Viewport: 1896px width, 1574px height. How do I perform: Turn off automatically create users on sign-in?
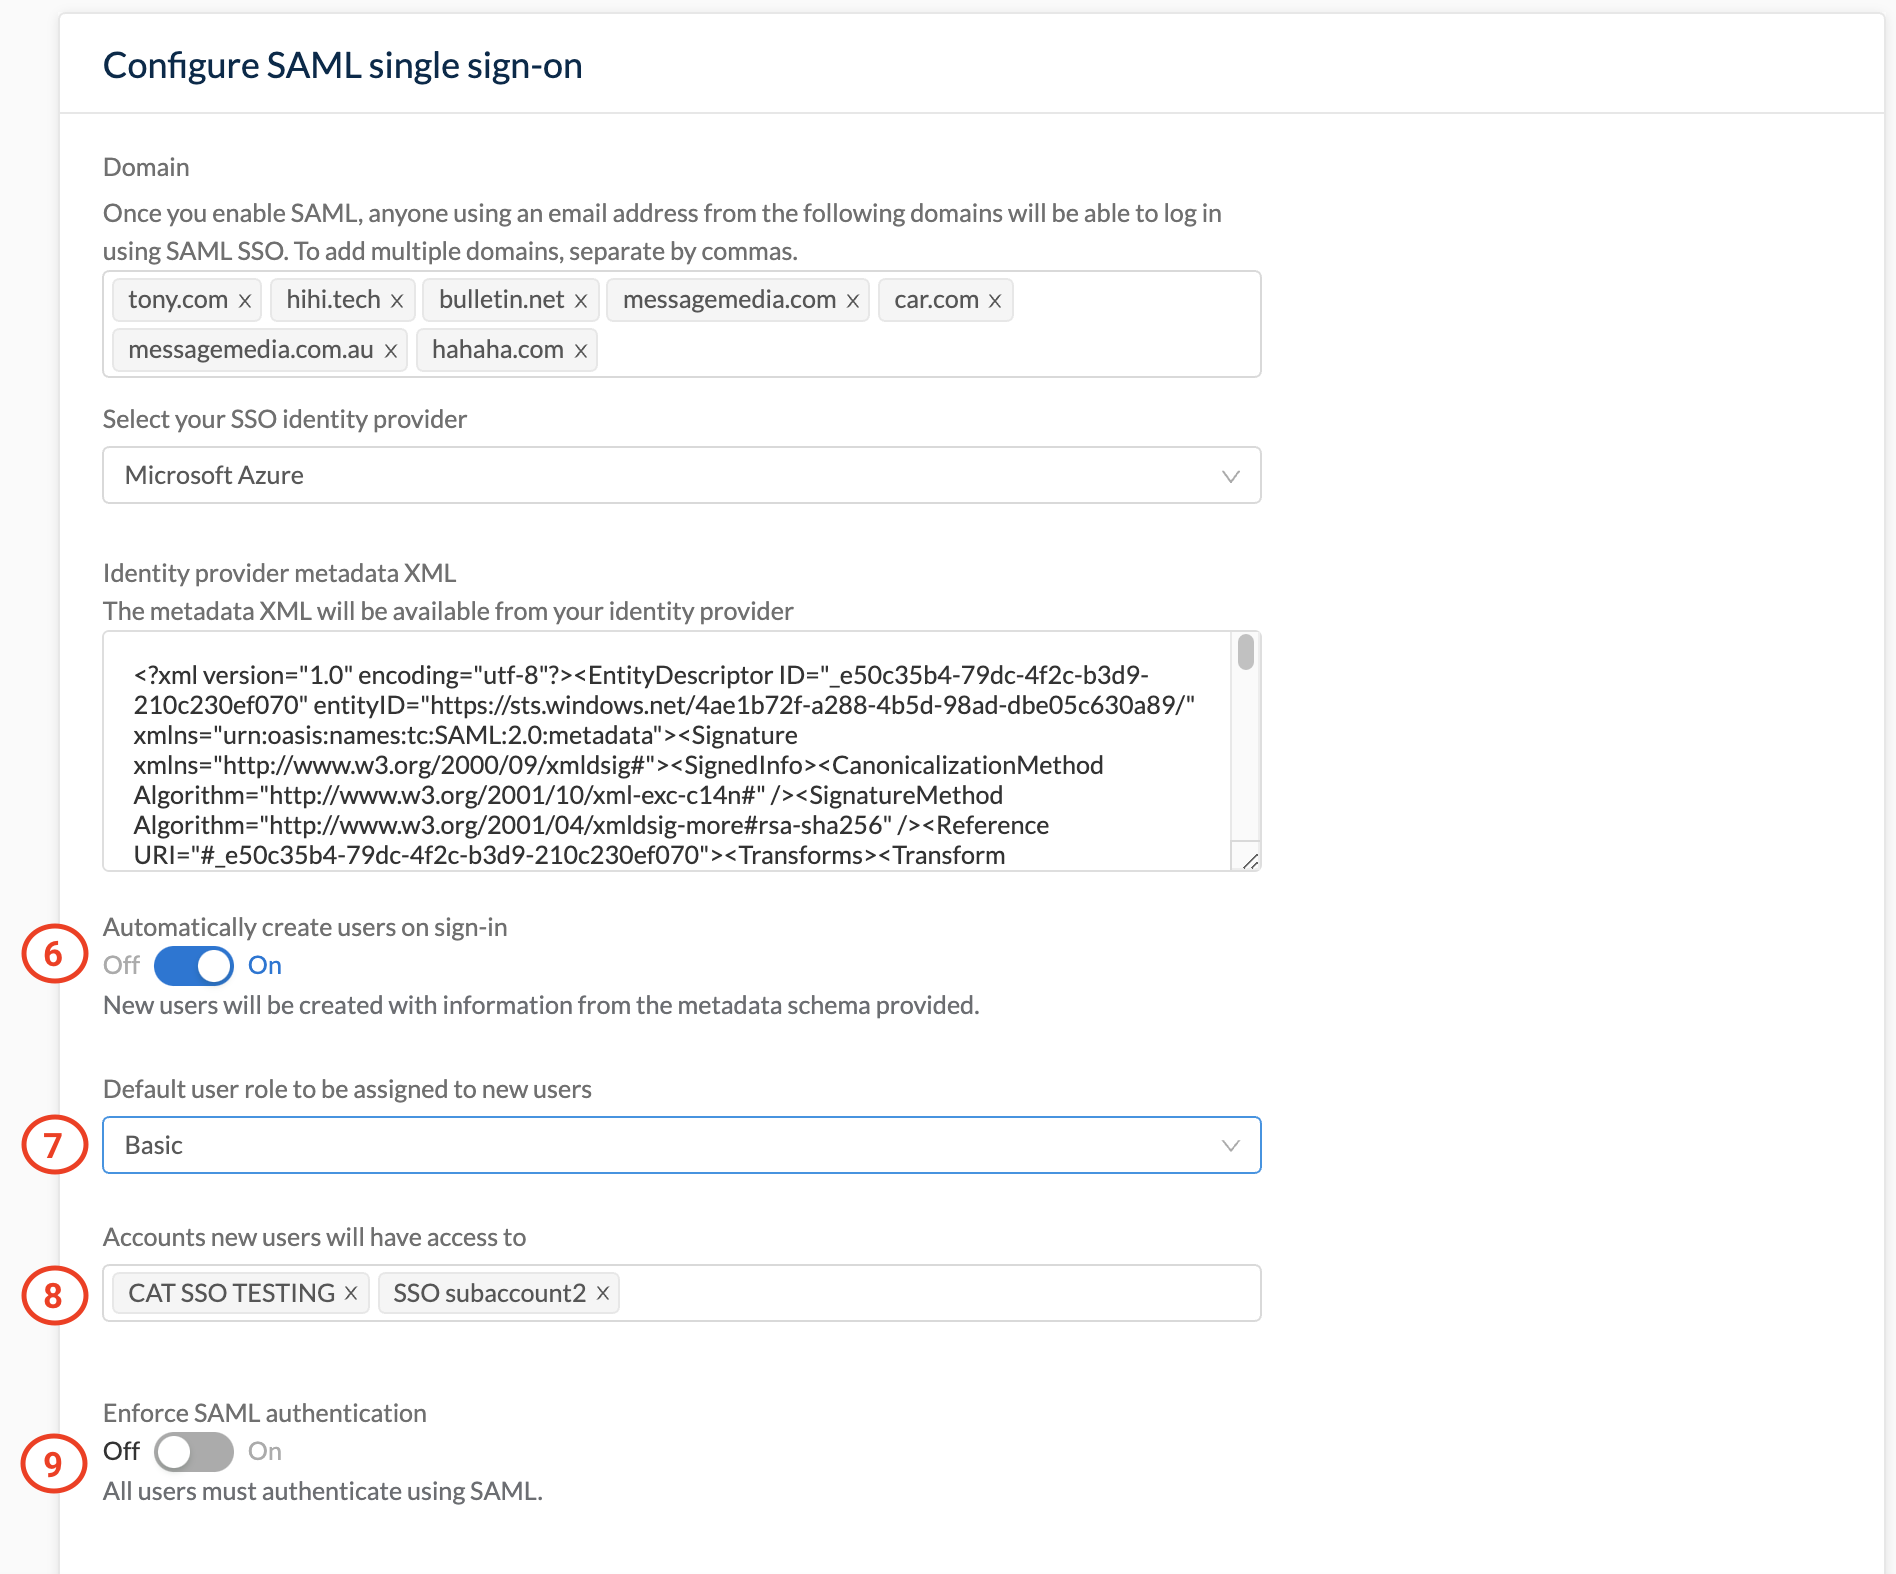(193, 965)
